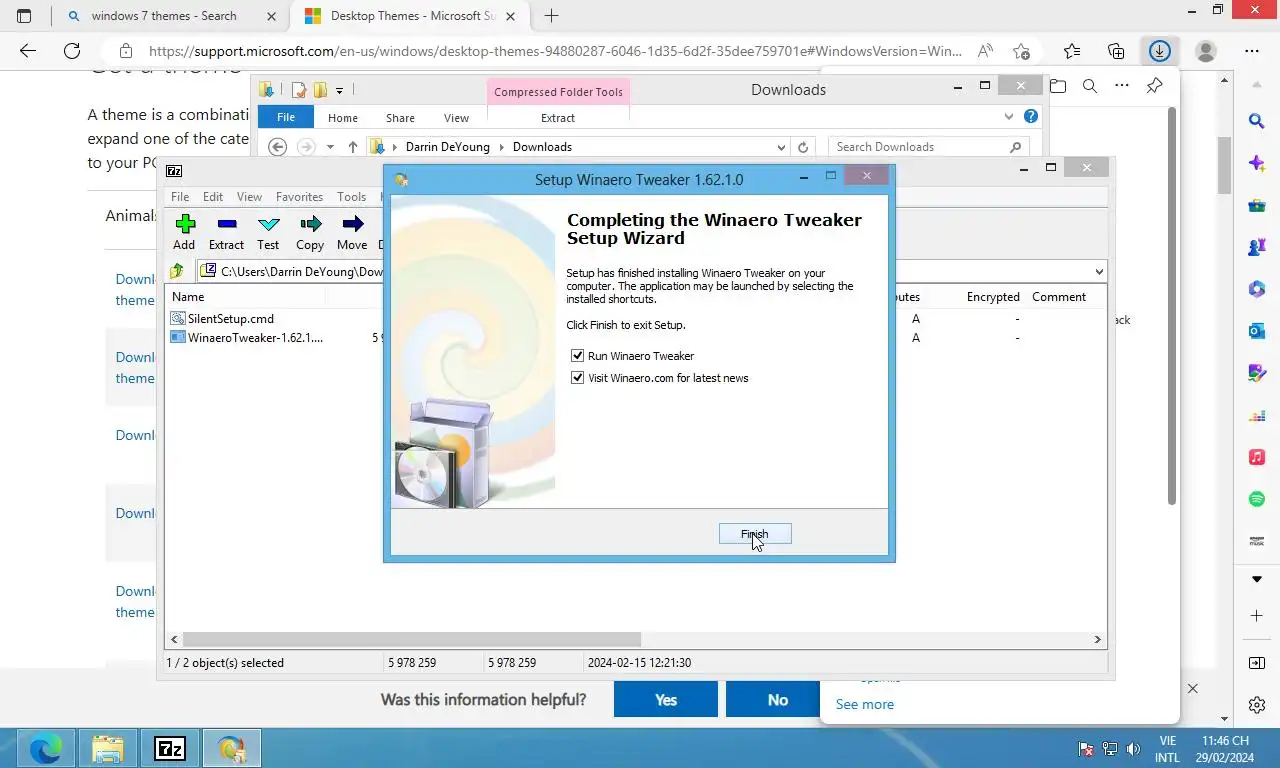The height and width of the screenshot is (768, 1280).
Task: Open Edge sidebar Search icon
Action: [x=1257, y=121]
